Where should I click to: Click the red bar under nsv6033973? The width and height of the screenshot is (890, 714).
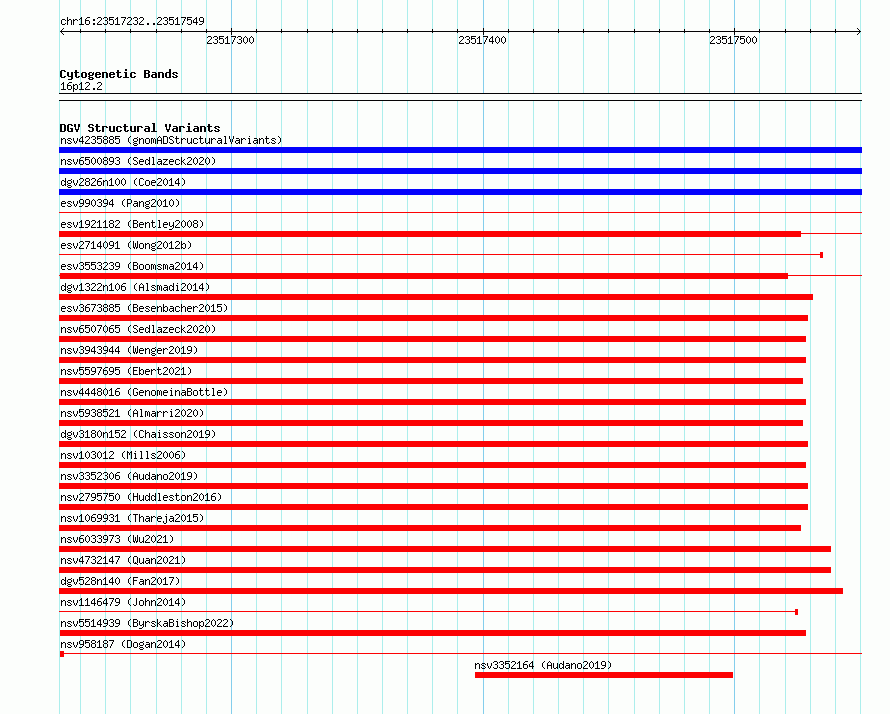[445, 549]
